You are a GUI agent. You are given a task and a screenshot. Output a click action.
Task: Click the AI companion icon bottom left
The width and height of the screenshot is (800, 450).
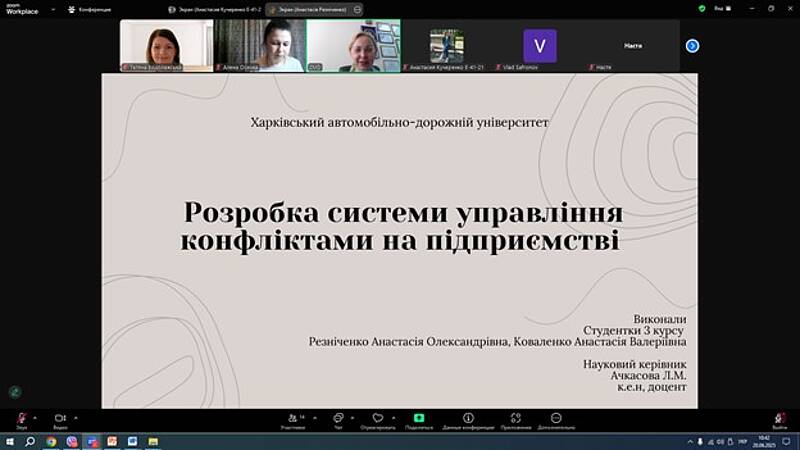pyautogui.click(x=15, y=392)
